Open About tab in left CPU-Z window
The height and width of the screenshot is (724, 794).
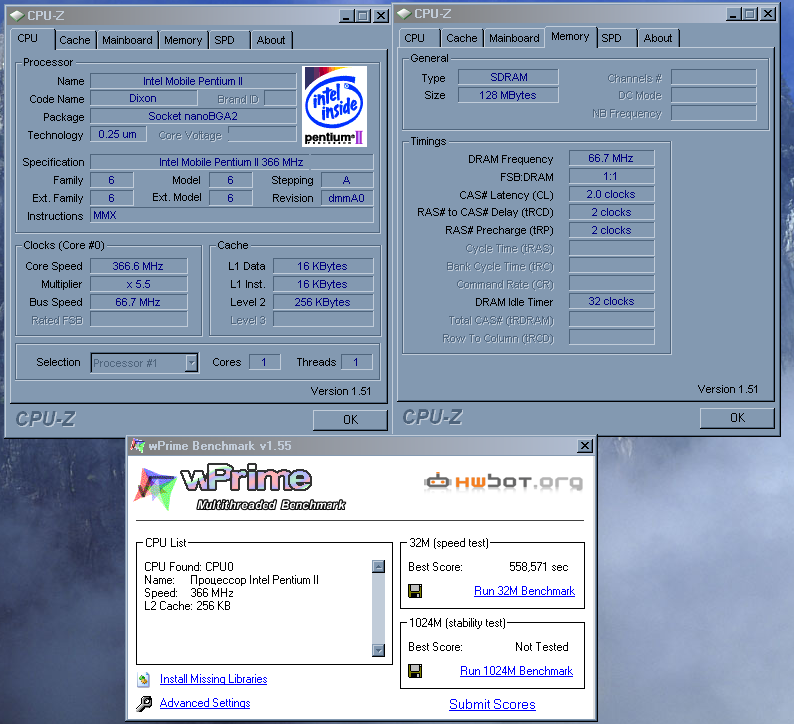(271, 40)
